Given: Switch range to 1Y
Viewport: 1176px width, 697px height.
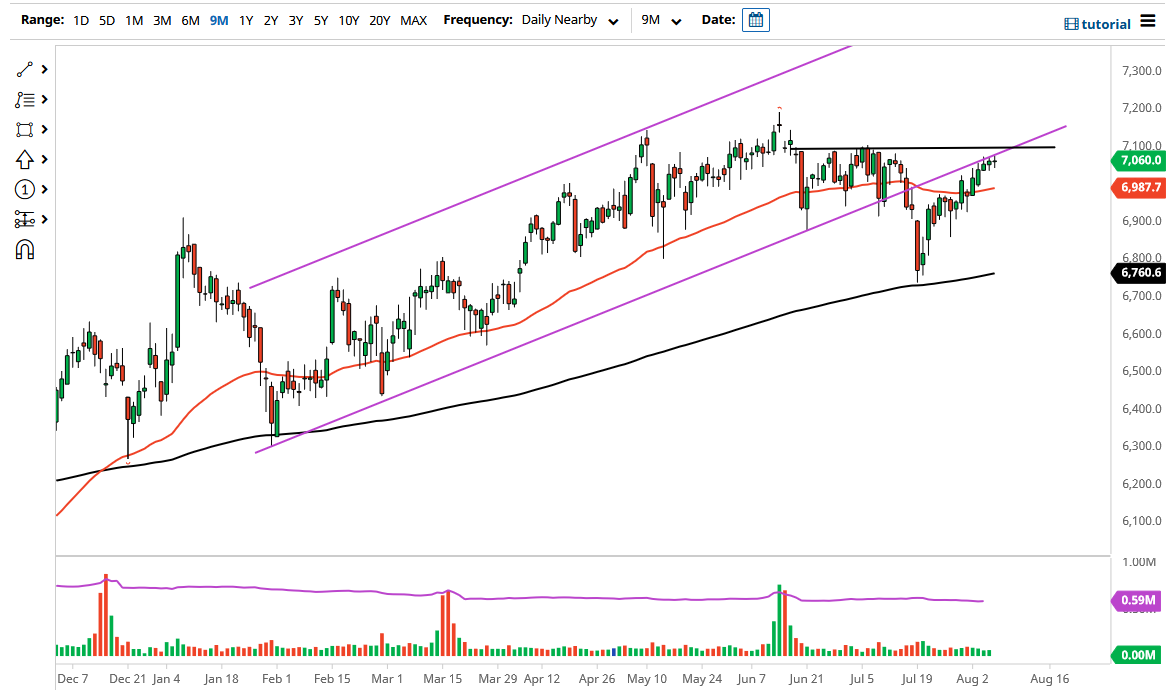Looking at the screenshot, I should click(x=246, y=19).
